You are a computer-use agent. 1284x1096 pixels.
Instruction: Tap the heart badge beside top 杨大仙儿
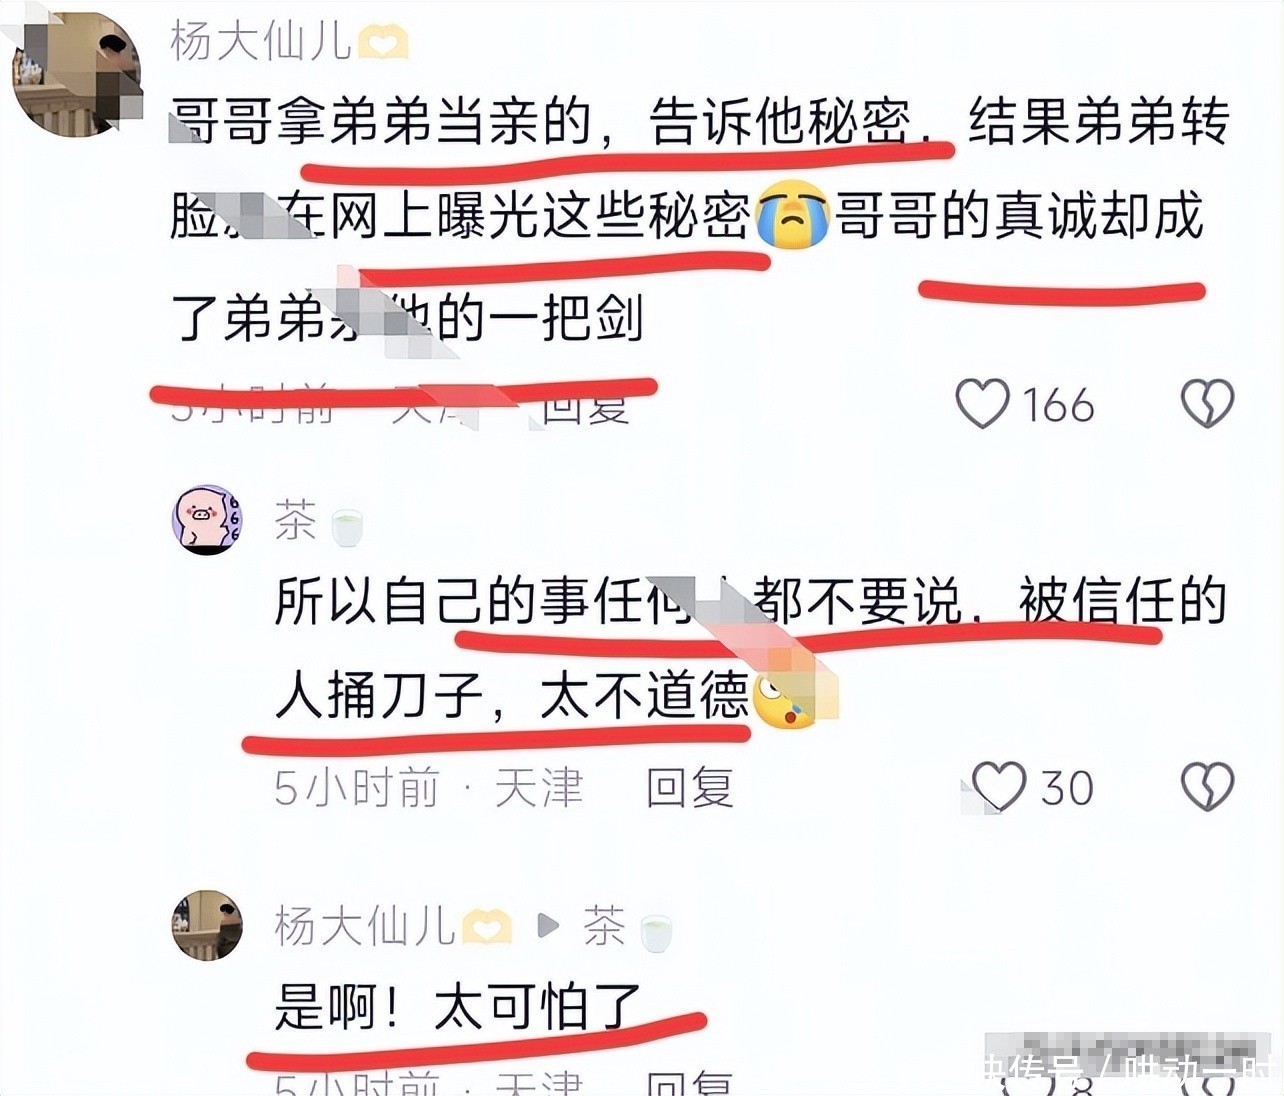pos(383,44)
